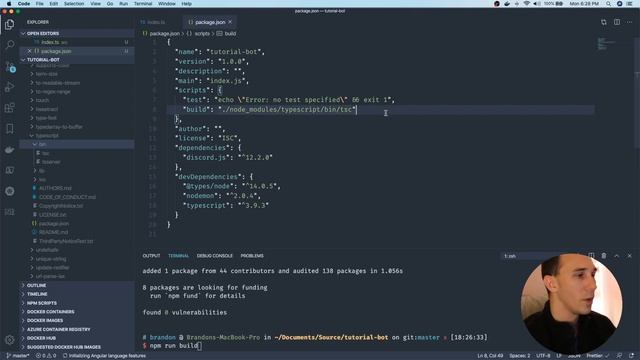640x360 pixels.
Task: Expand the Docker Containers section
Action: click(77, 312)
